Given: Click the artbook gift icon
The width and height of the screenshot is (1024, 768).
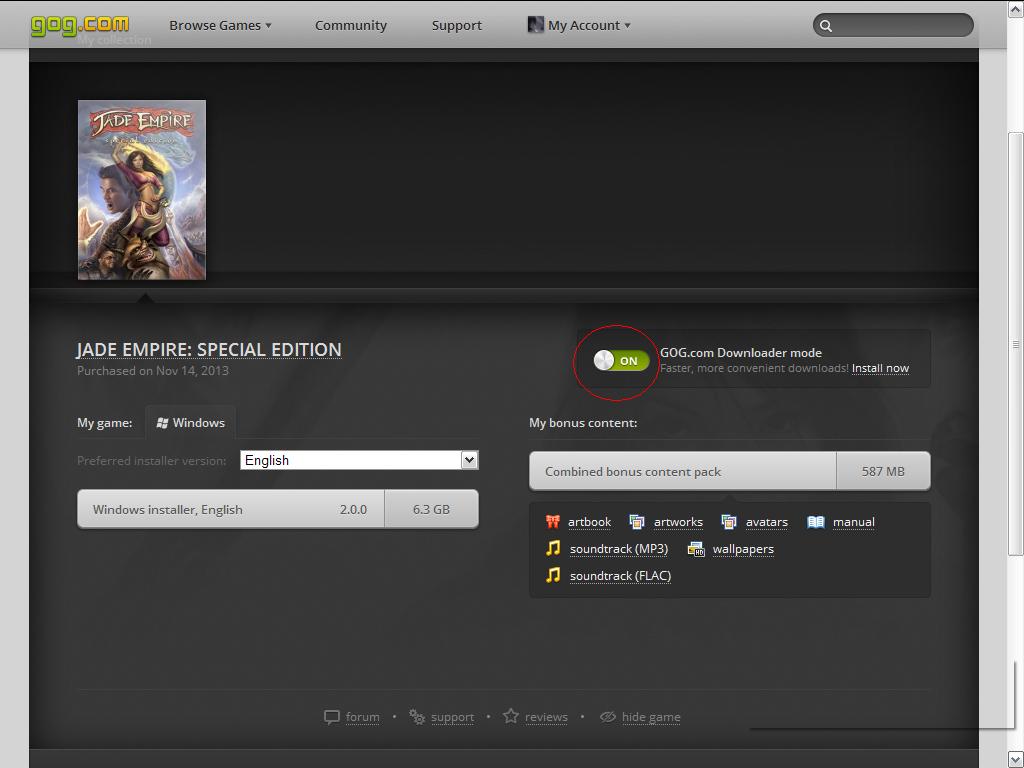Looking at the screenshot, I should 552,521.
